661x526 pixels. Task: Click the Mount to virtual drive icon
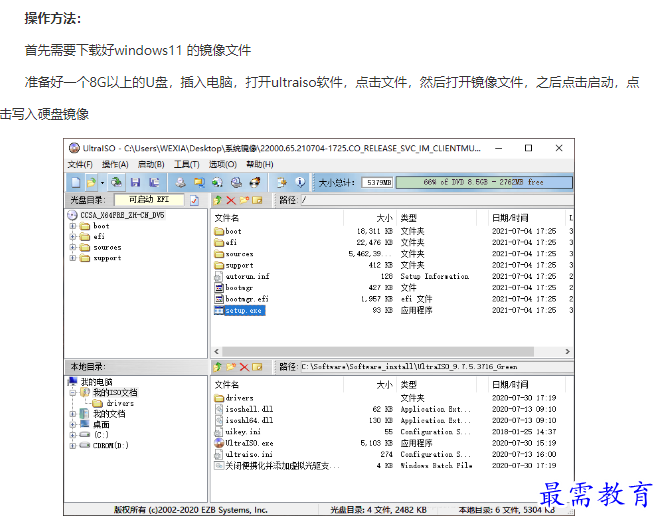point(236,182)
